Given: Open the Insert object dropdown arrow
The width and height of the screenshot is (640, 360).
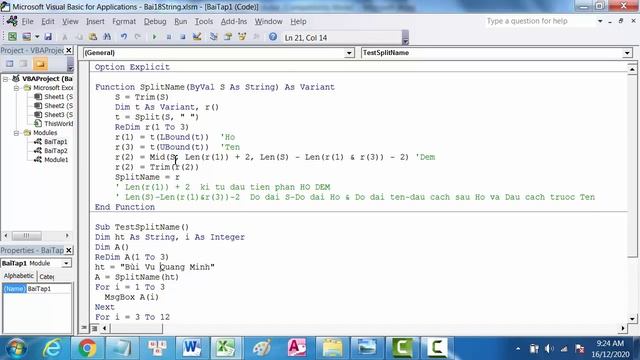Looking at the screenshot, I should click(x=37, y=37).
